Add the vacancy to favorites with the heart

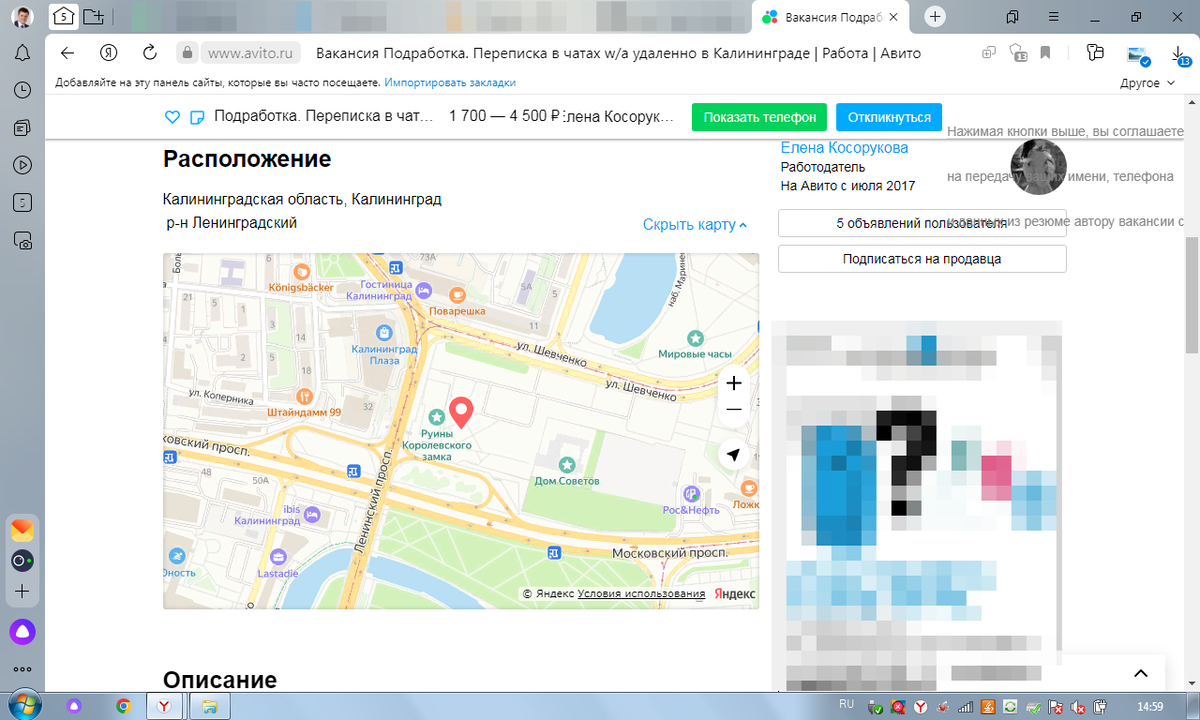tap(172, 117)
